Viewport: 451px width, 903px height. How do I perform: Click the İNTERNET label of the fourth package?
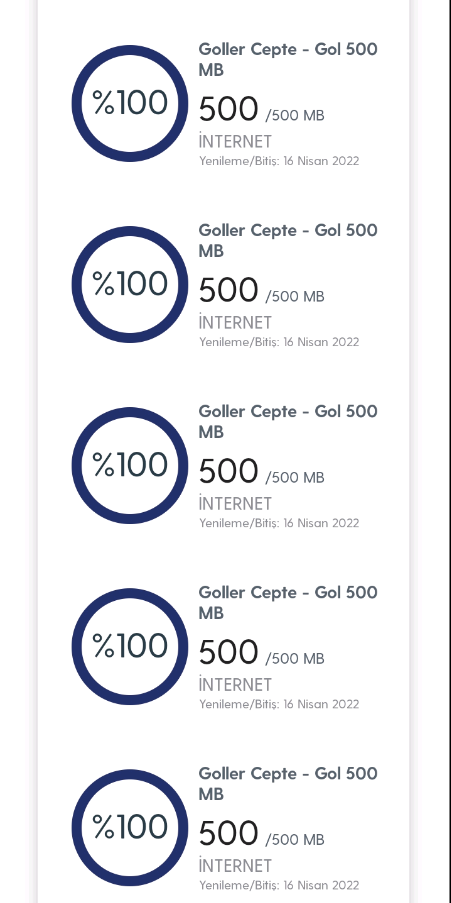click(x=235, y=684)
